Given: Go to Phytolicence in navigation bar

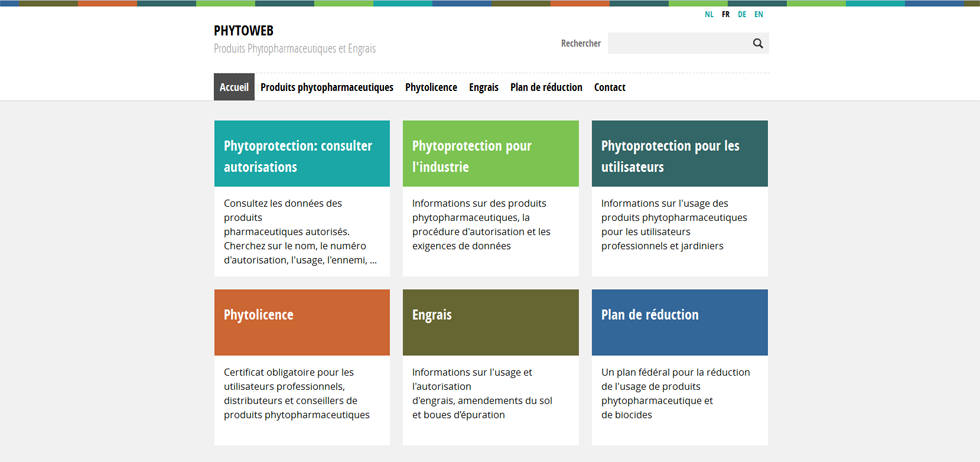Looking at the screenshot, I should 431,87.
